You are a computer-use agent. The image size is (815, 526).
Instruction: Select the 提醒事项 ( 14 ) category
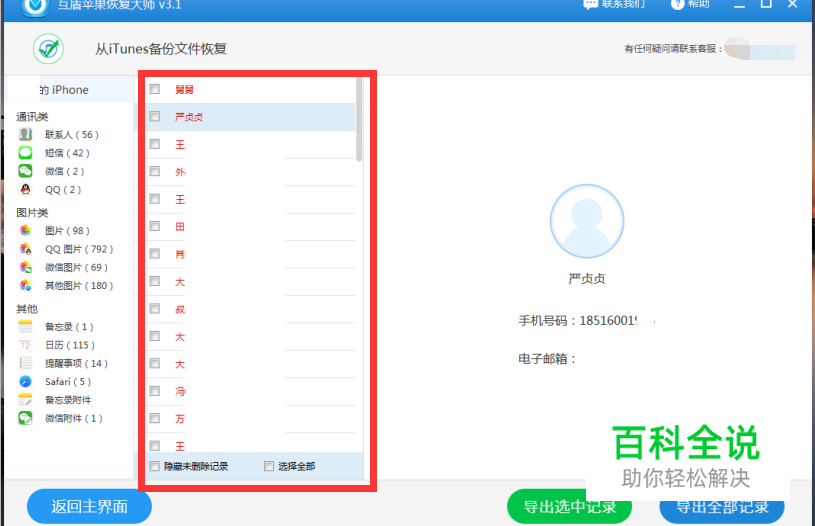pos(76,363)
